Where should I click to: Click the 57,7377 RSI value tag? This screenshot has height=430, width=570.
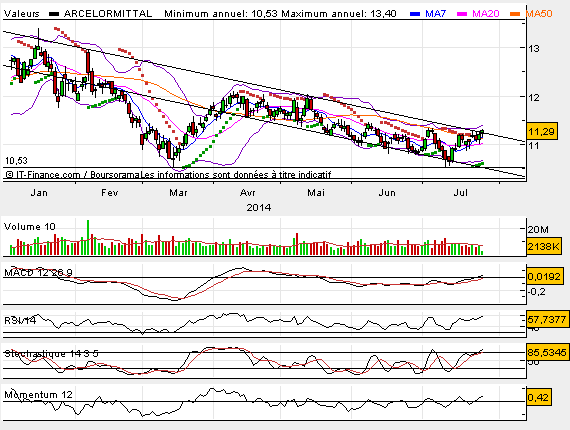pyautogui.click(x=547, y=320)
